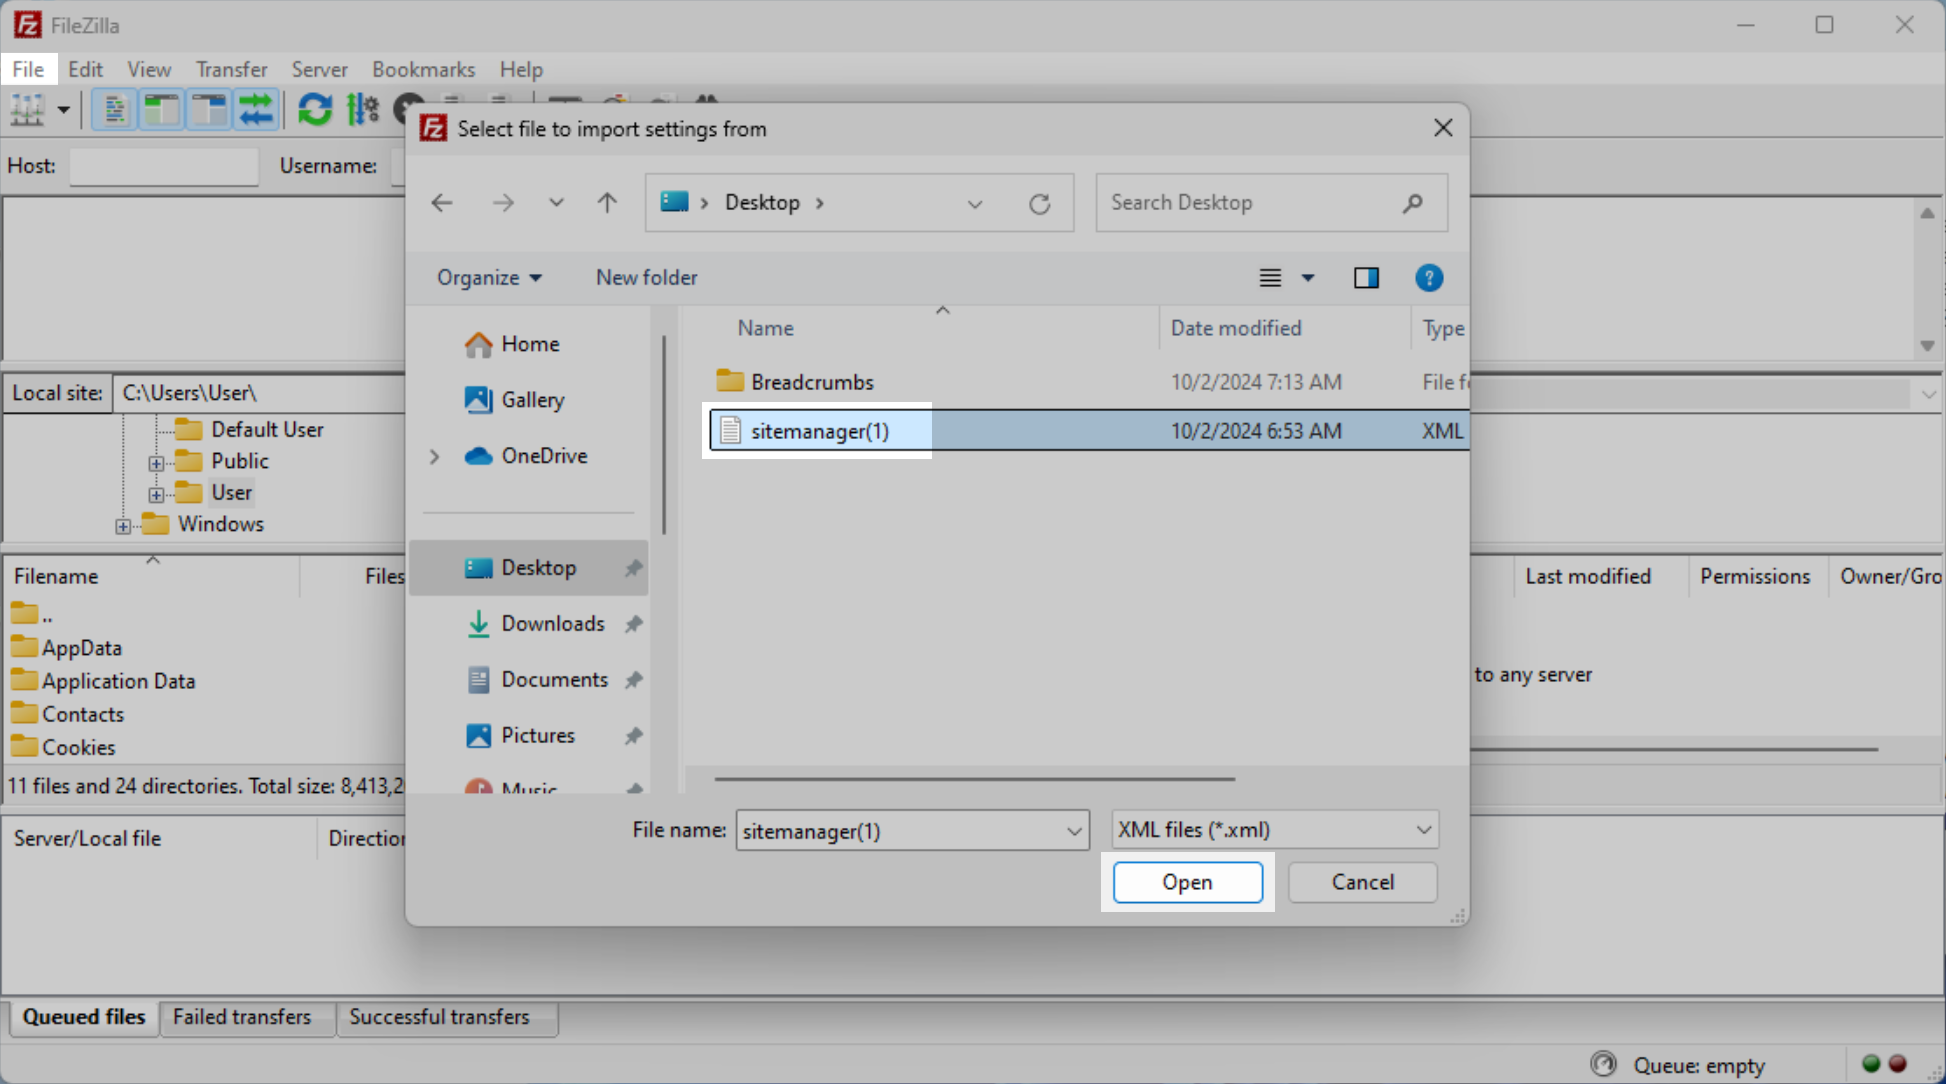
Task: Open the XML files file type dropdown
Action: click(1273, 830)
